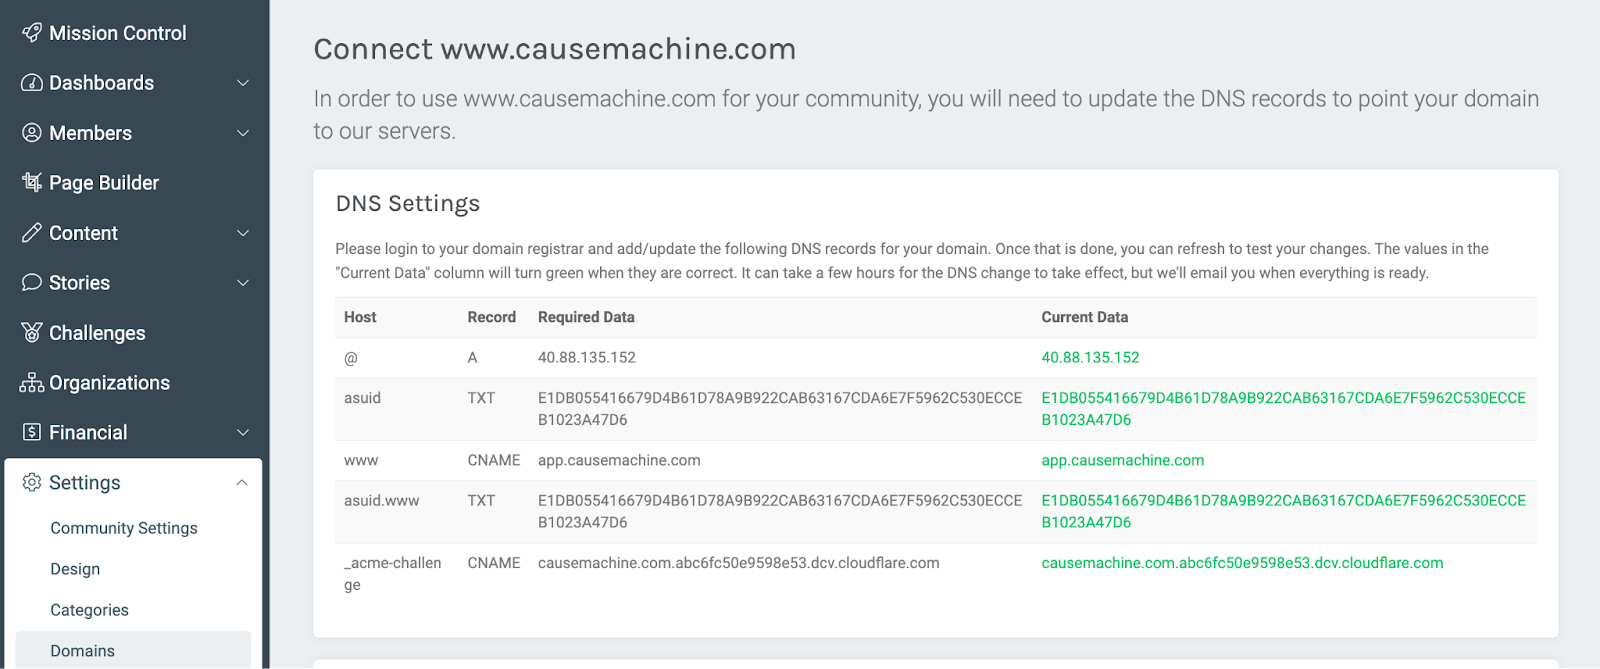Open the Categories submenu link
The image size is (1600, 669).
pyautogui.click(x=89, y=610)
